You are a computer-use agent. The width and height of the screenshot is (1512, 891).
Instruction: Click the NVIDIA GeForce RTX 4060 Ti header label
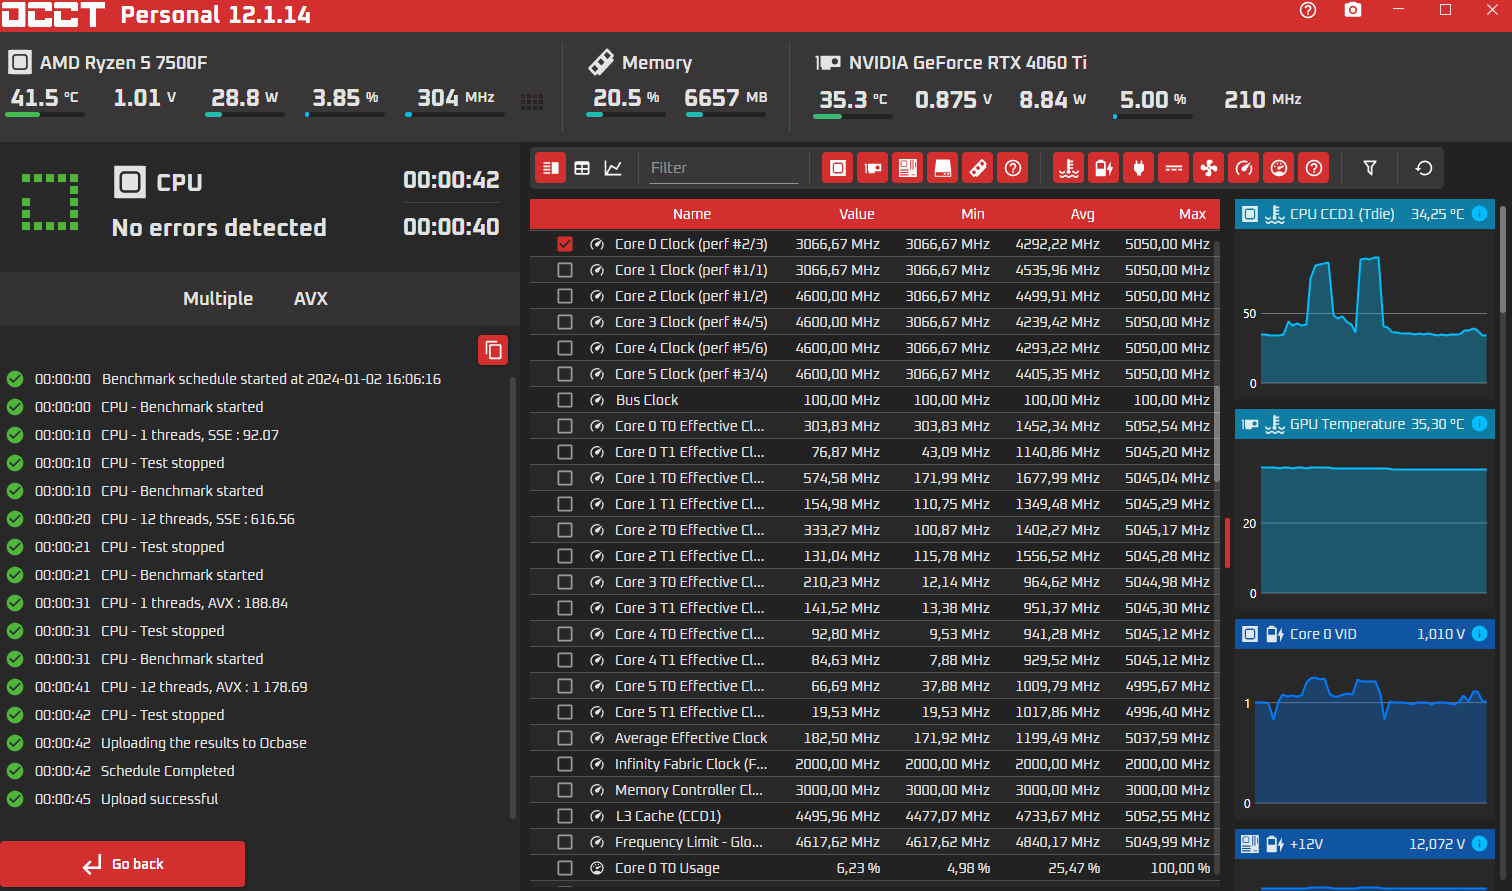pyautogui.click(x=968, y=63)
